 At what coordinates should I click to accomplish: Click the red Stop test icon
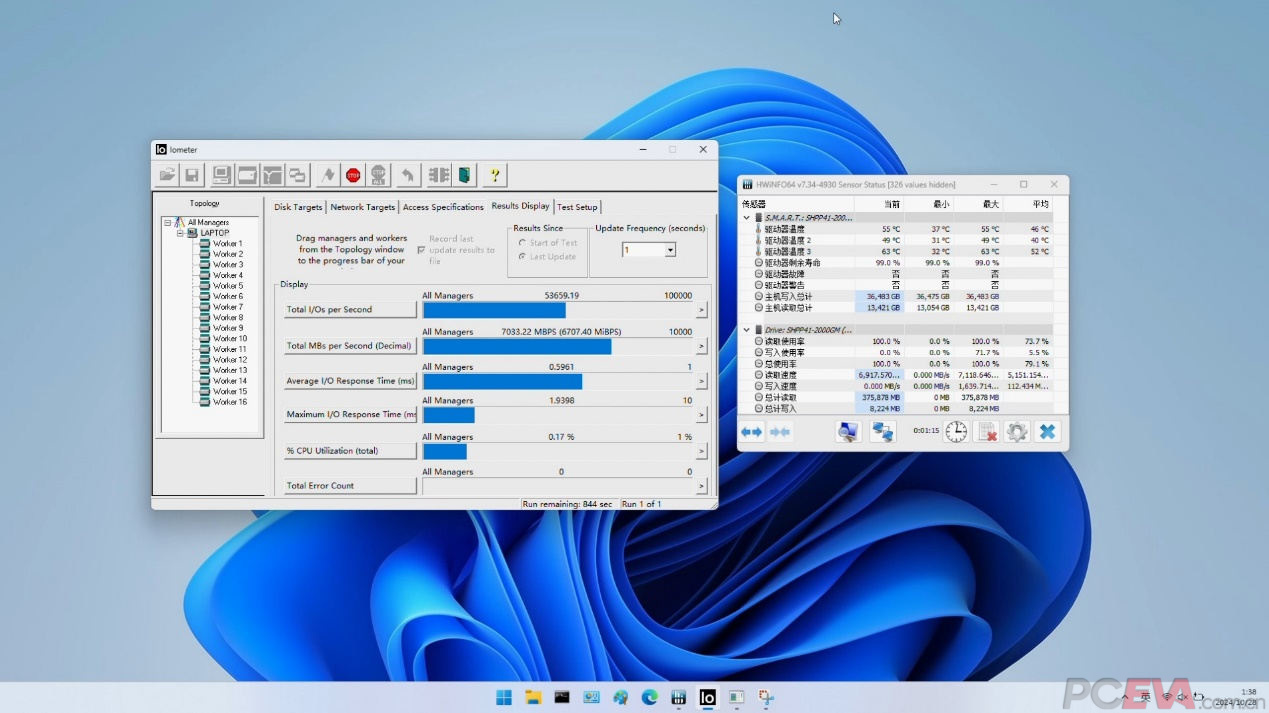353,175
